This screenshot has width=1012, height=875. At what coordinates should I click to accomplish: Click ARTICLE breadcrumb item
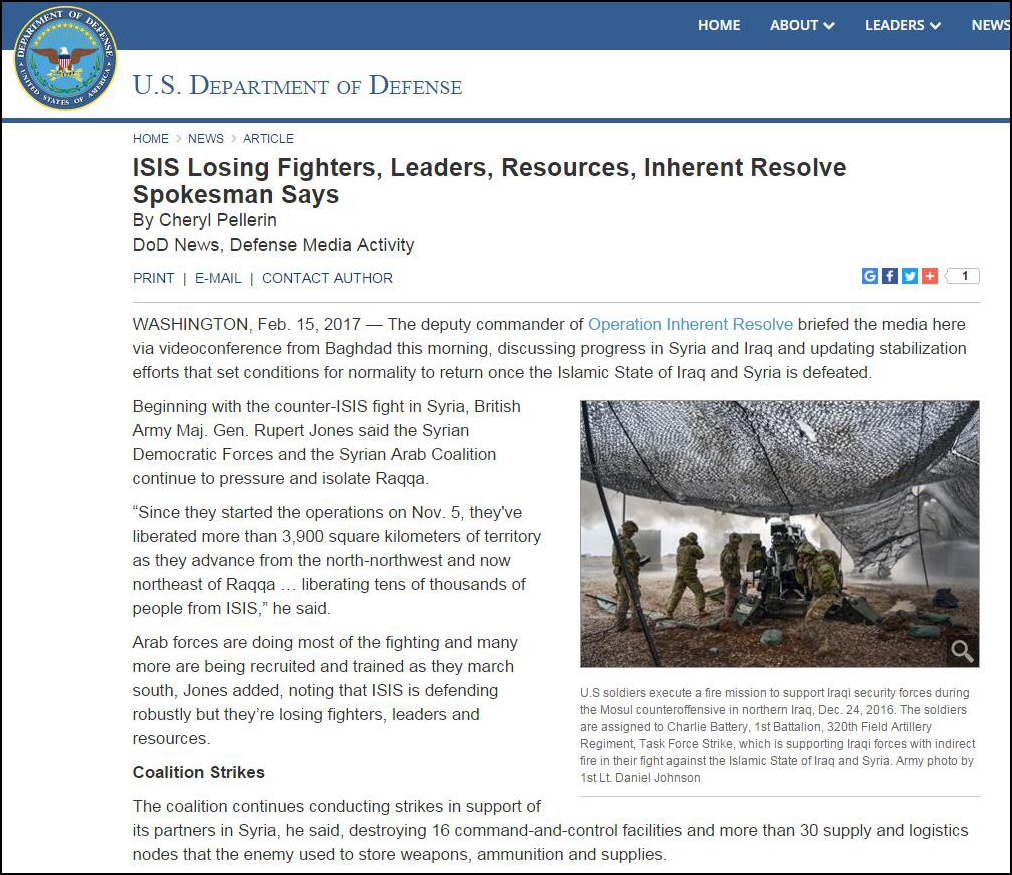coord(268,139)
